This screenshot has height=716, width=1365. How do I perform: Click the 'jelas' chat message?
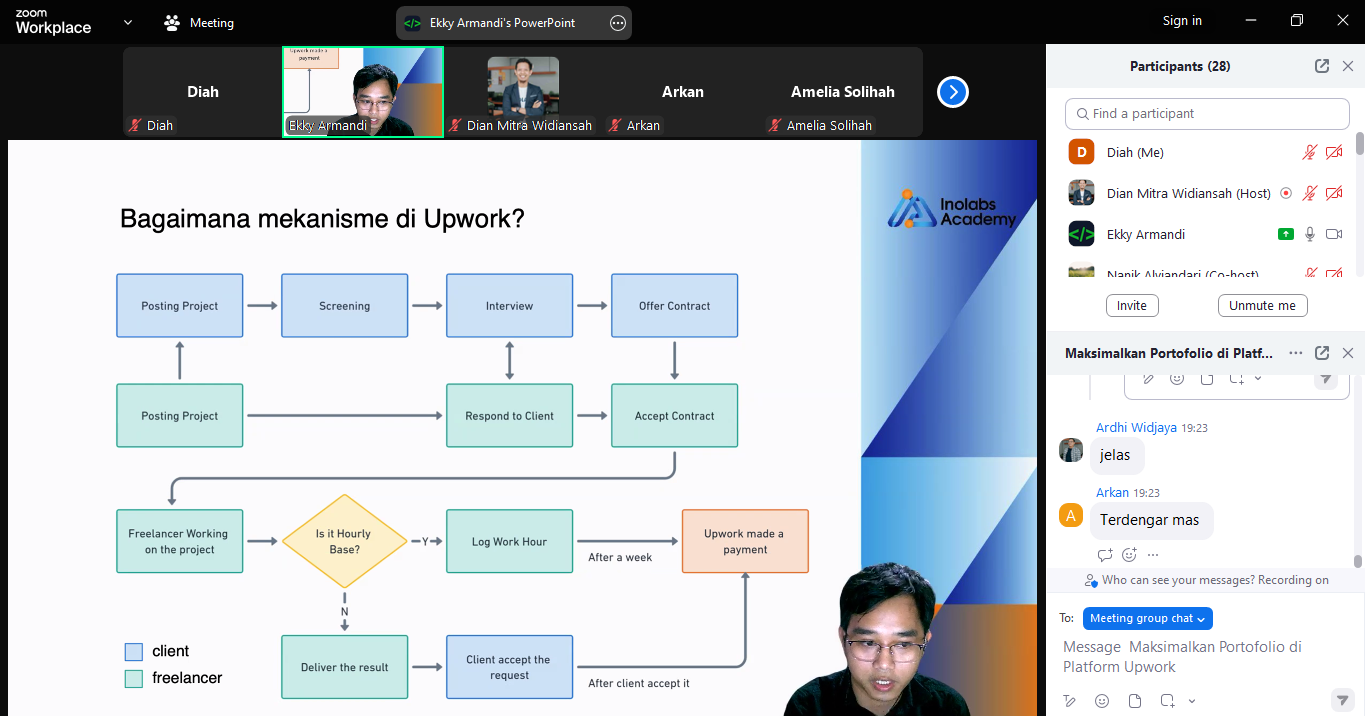point(1117,455)
